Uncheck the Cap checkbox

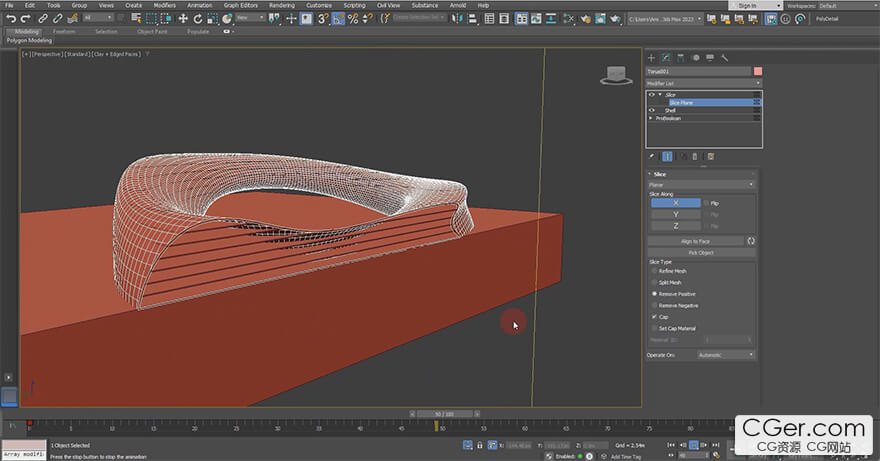(653, 317)
